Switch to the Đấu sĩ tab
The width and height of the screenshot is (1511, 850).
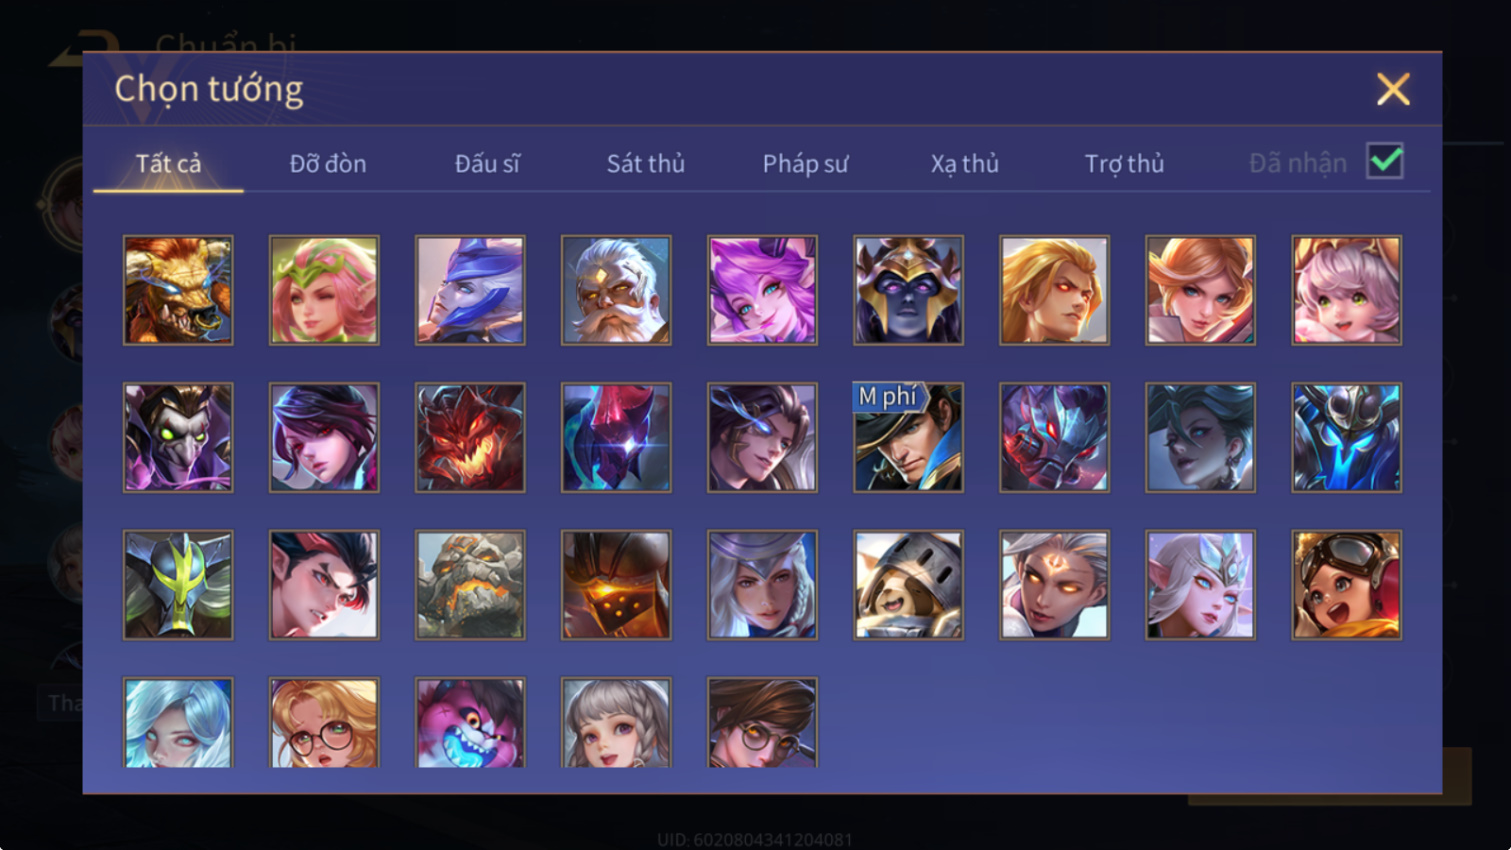[487, 163]
